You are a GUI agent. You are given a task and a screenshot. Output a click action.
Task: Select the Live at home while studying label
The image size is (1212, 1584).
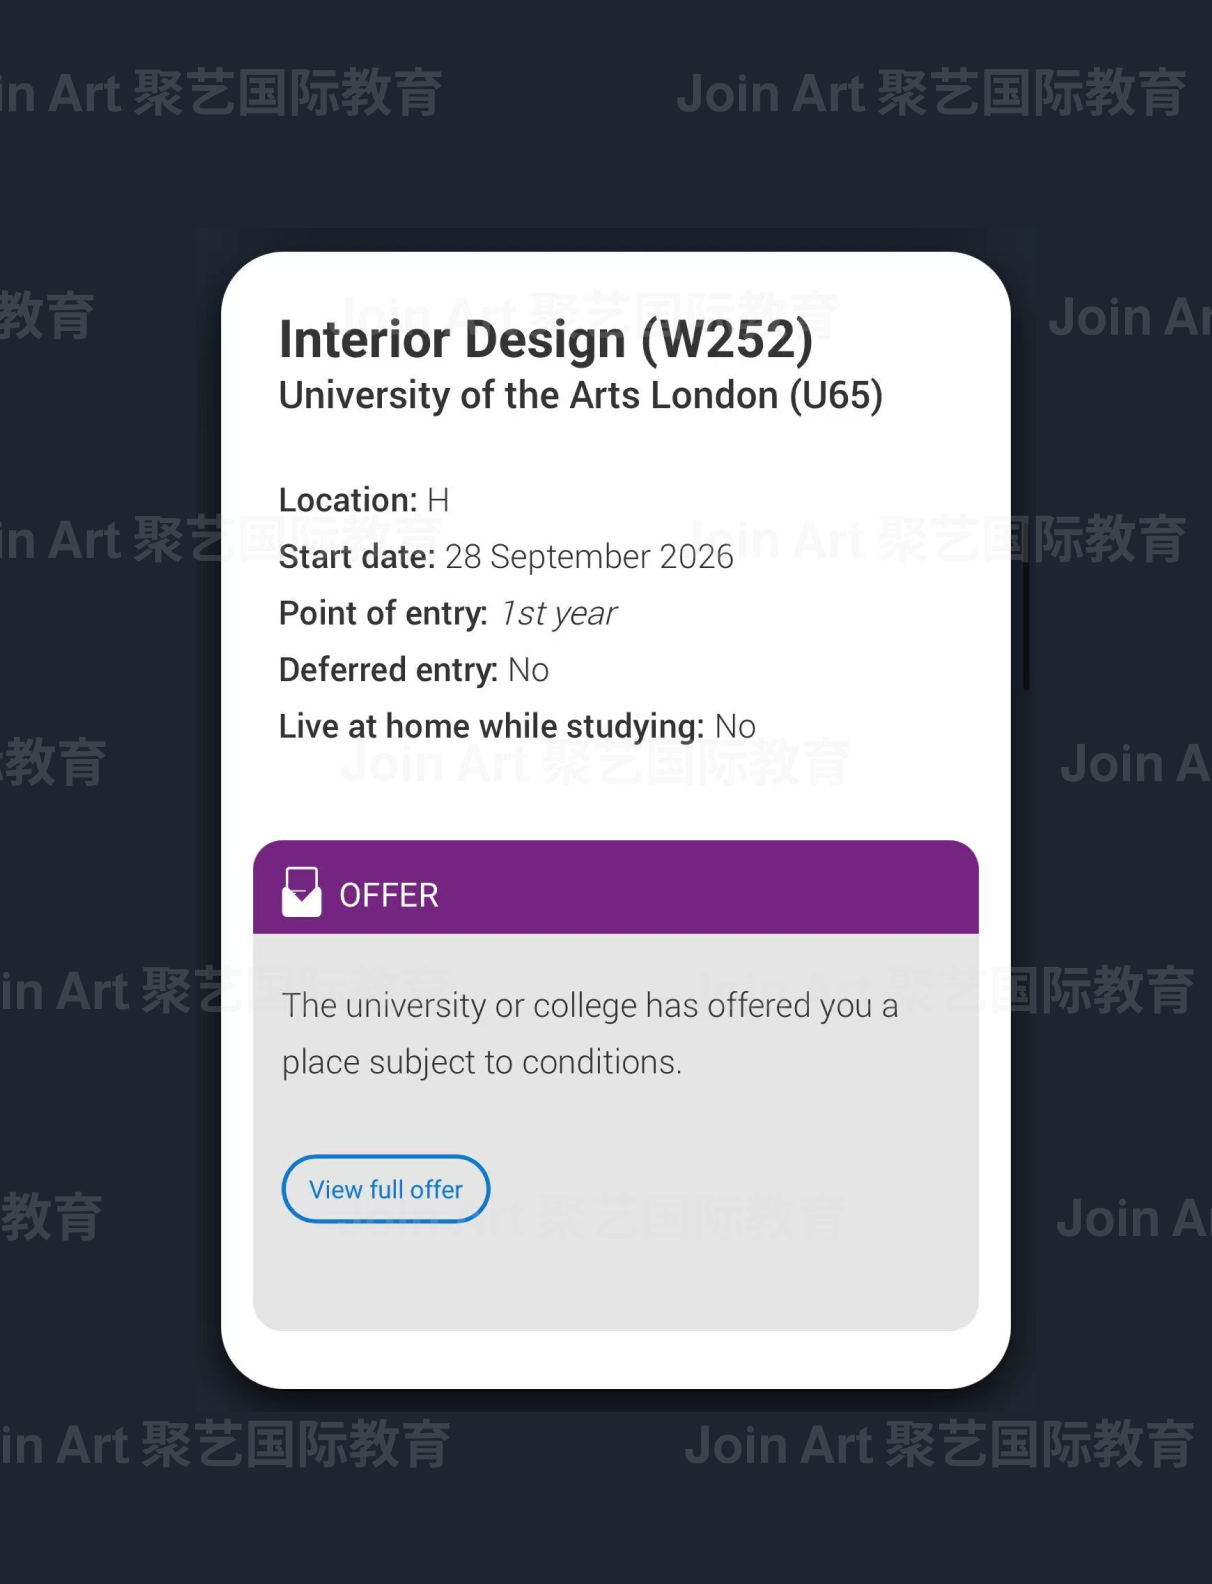(491, 727)
